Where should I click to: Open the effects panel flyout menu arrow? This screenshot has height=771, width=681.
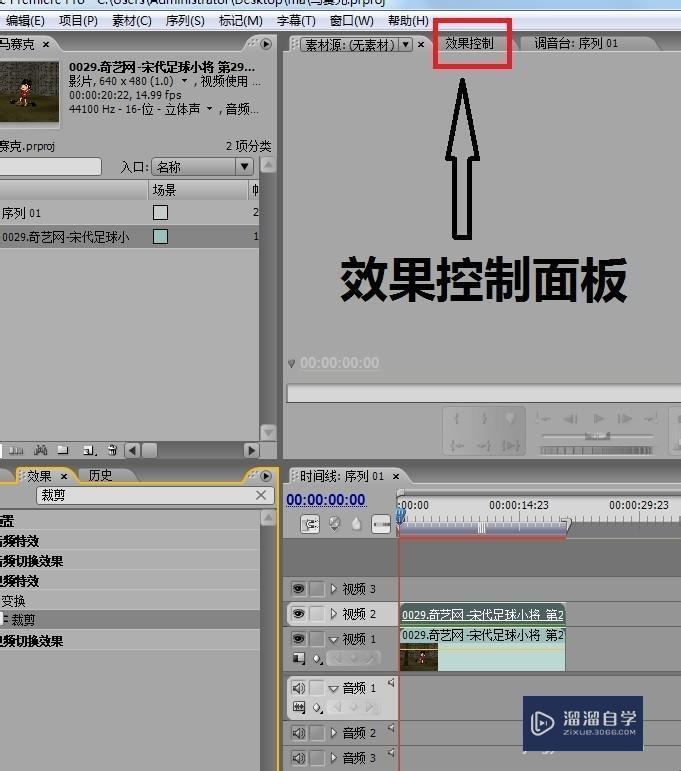266,475
